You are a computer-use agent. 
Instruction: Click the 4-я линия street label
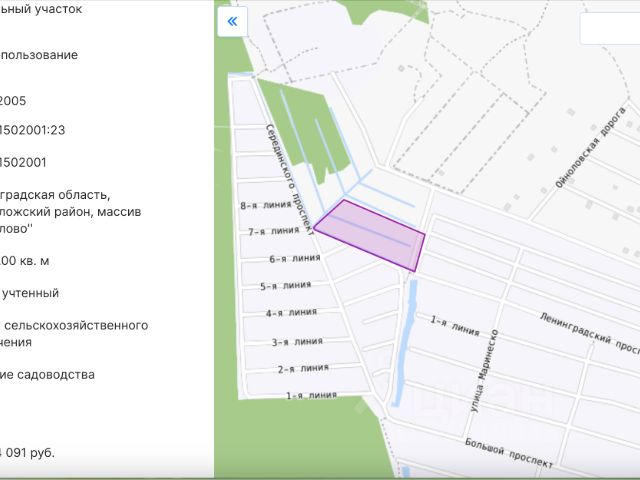[x=291, y=313]
